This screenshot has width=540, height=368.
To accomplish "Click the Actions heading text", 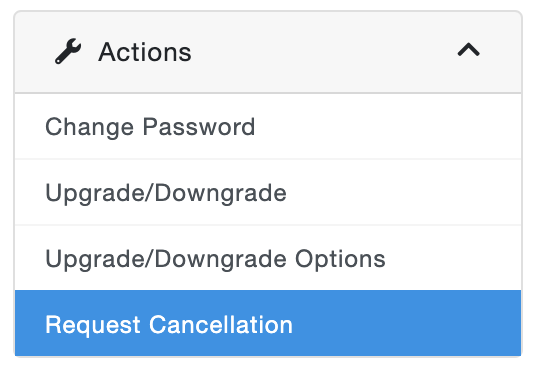I will coord(145,52).
